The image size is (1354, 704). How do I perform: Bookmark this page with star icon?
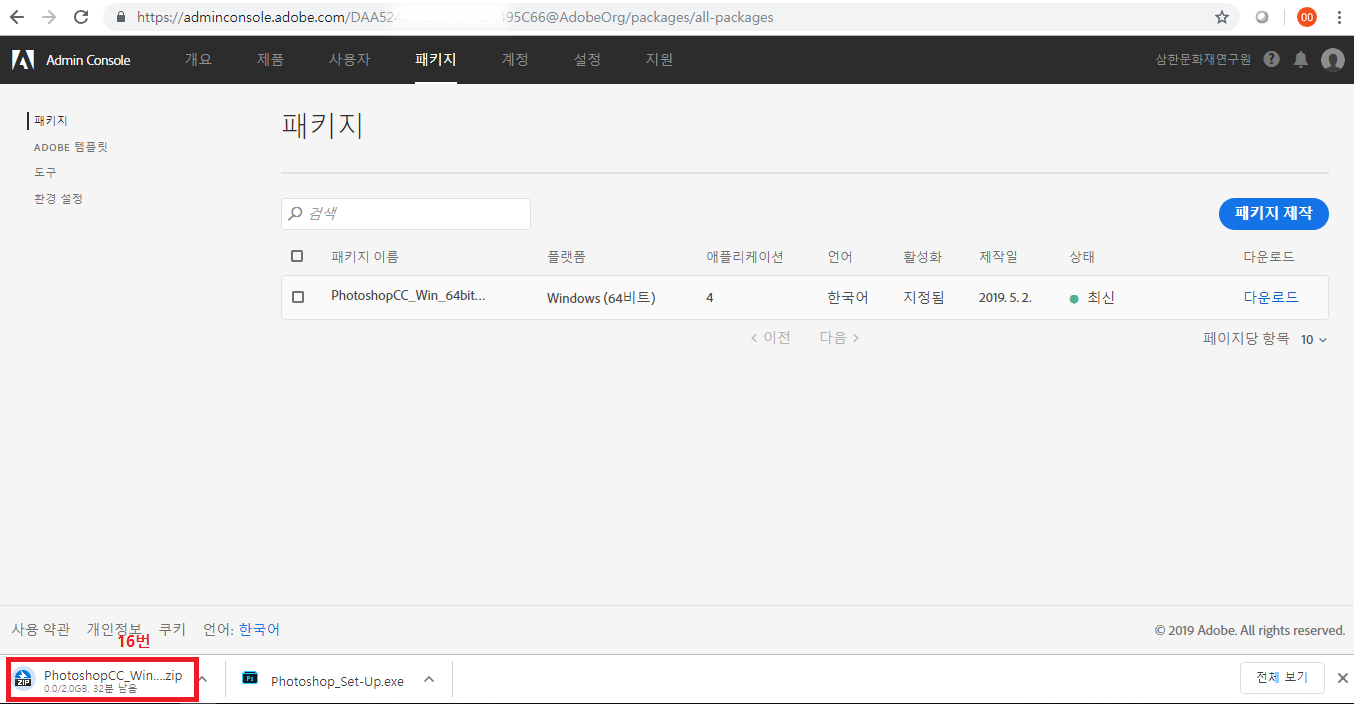pos(1222,17)
